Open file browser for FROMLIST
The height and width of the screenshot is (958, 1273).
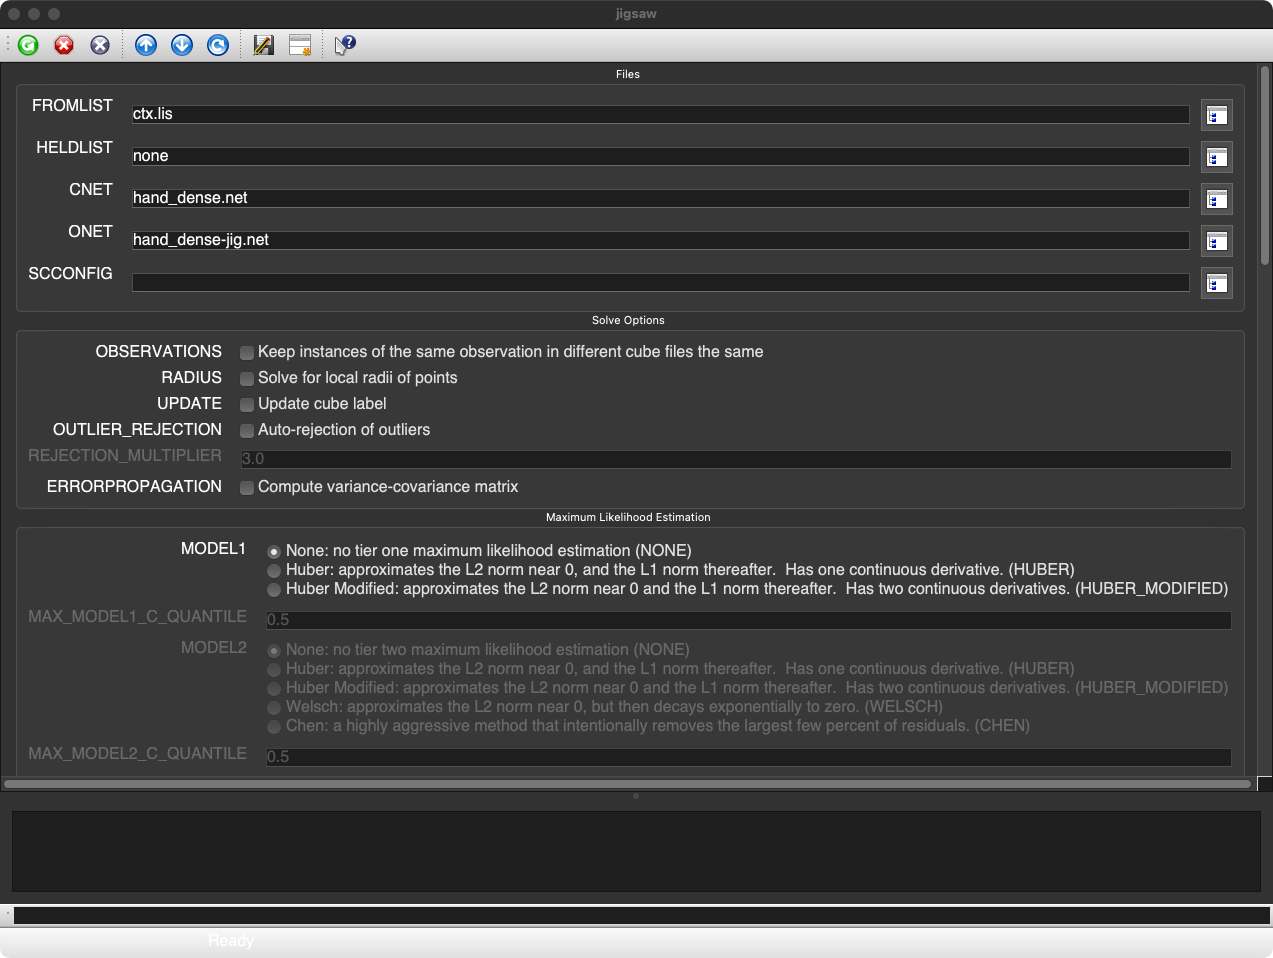click(x=1216, y=115)
